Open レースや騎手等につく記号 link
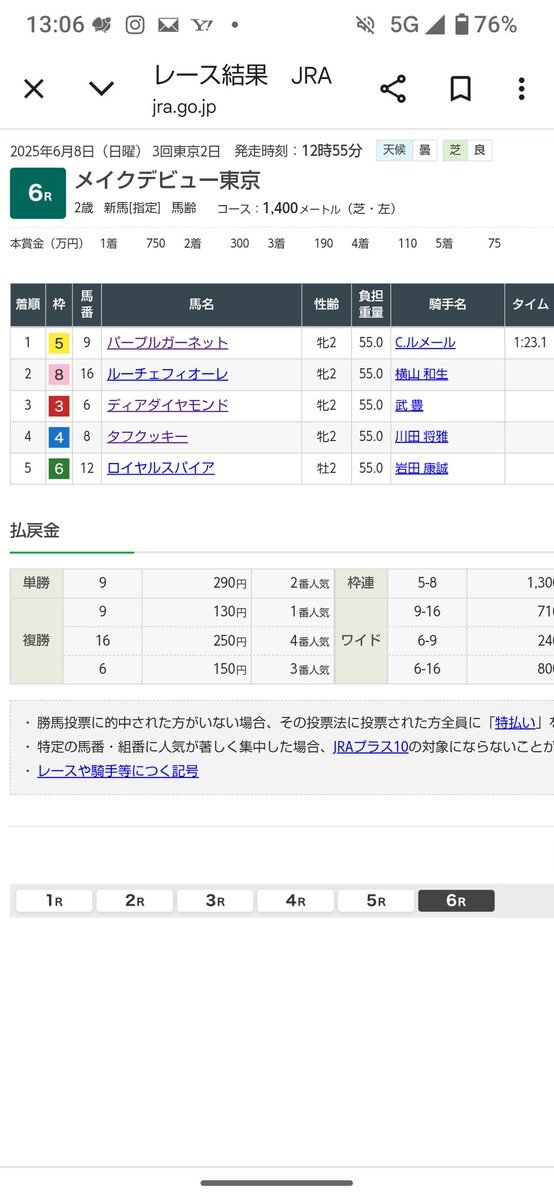The height and width of the screenshot is (1200, 554). click(x=118, y=771)
